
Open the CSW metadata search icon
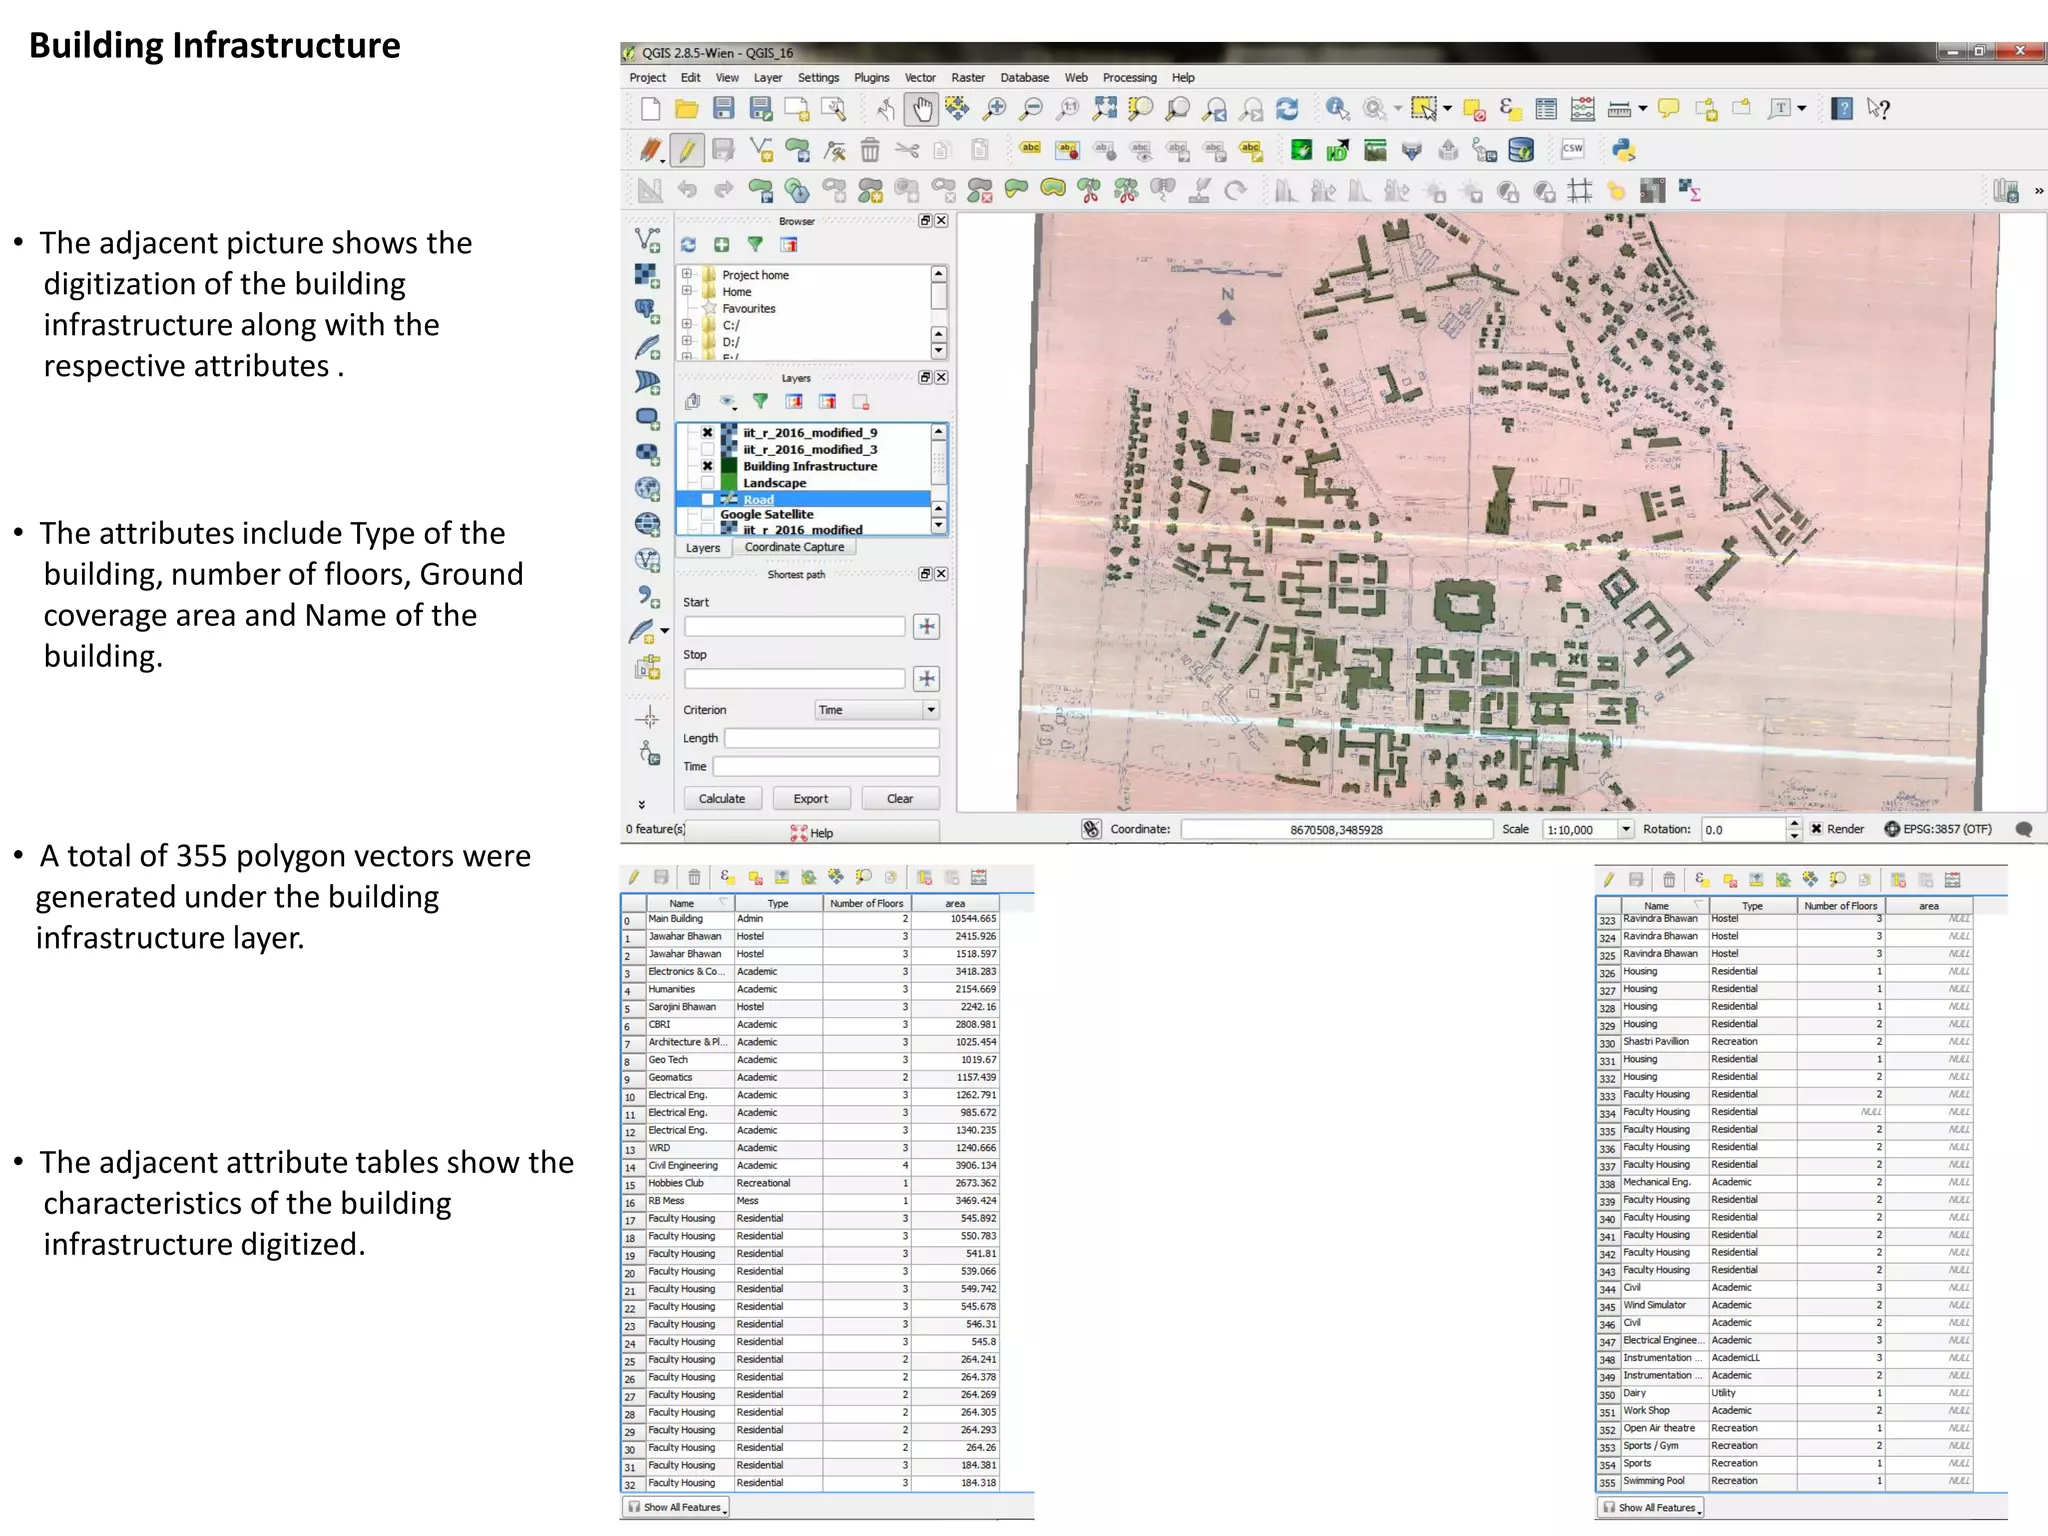(1572, 149)
